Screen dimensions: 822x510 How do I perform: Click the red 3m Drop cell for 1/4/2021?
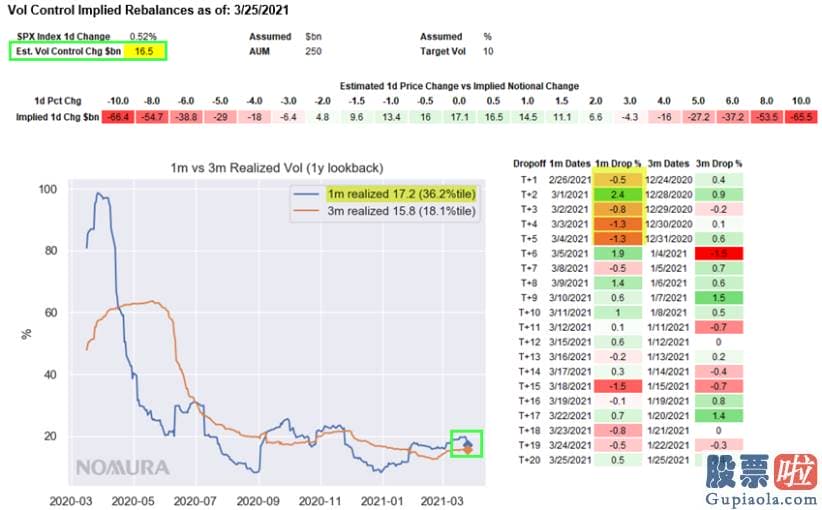(x=719, y=254)
